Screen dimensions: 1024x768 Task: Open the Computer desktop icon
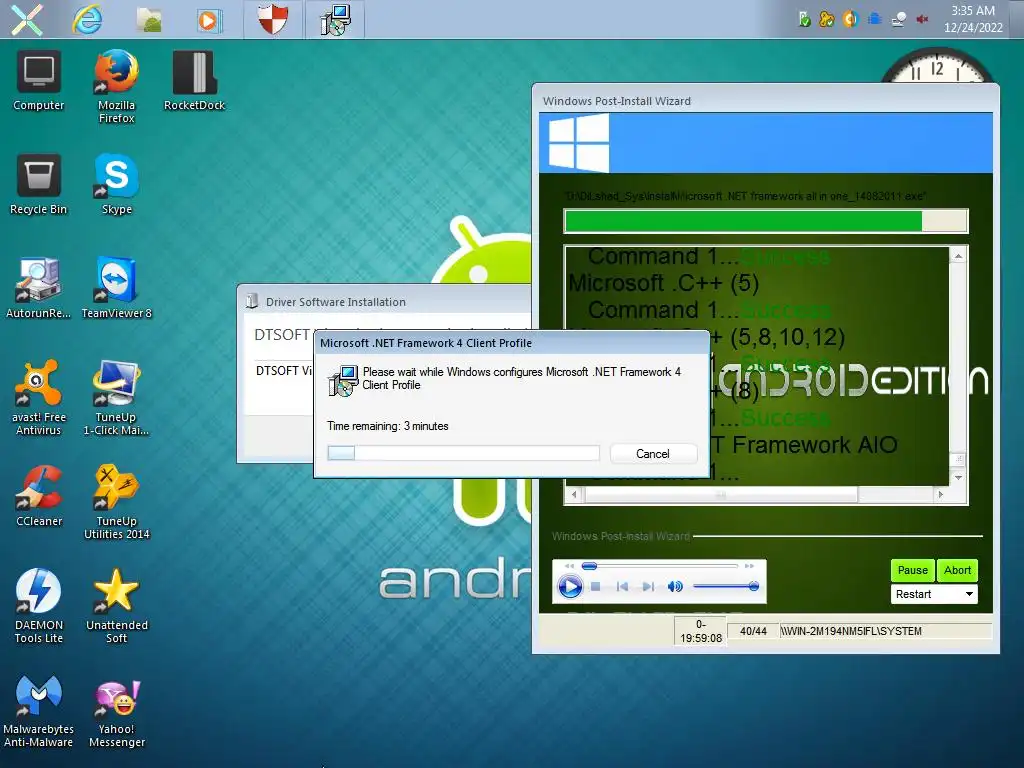pos(39,80)
